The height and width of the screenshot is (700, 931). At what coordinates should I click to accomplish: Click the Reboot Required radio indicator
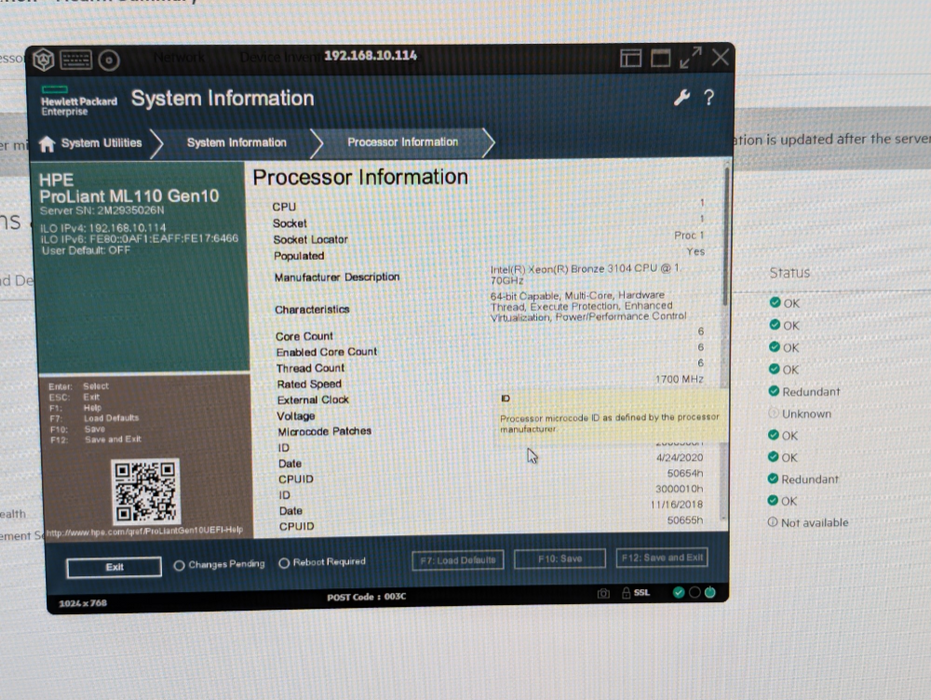point(284,563)
